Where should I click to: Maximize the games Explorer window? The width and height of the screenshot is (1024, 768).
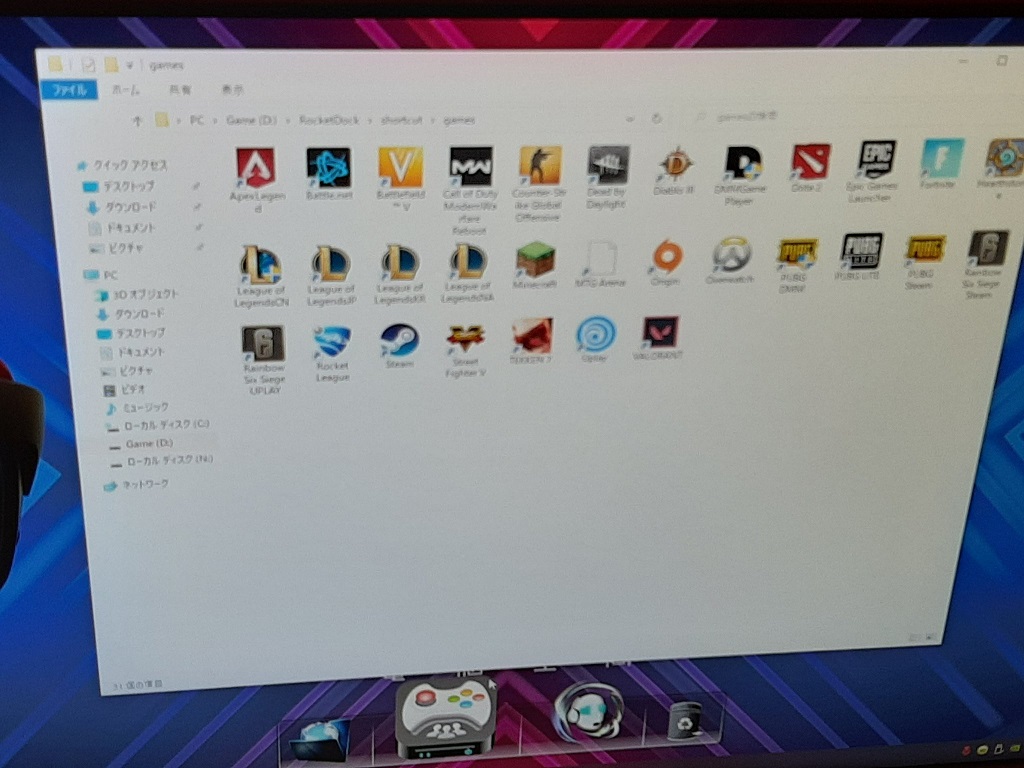click(1001, 61)
